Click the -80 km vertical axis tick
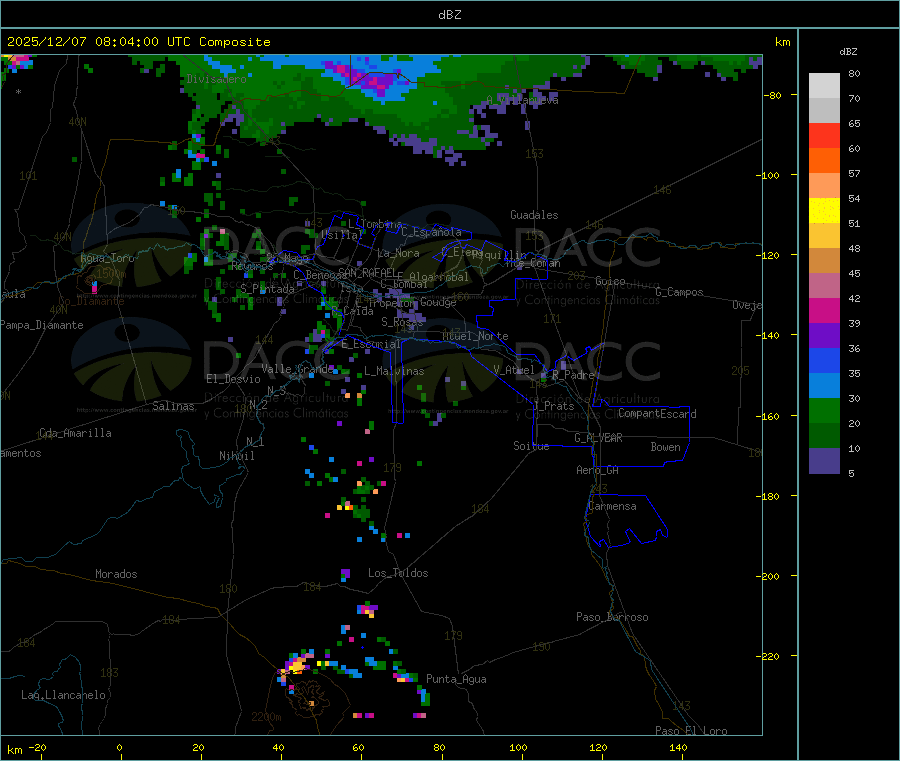Image resolution: width=900 pixels, height=761 pixels. (772, 95)
